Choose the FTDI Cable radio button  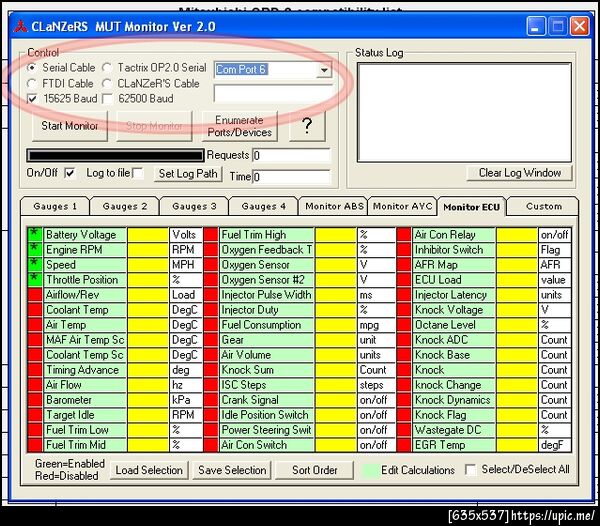(32, 83)
